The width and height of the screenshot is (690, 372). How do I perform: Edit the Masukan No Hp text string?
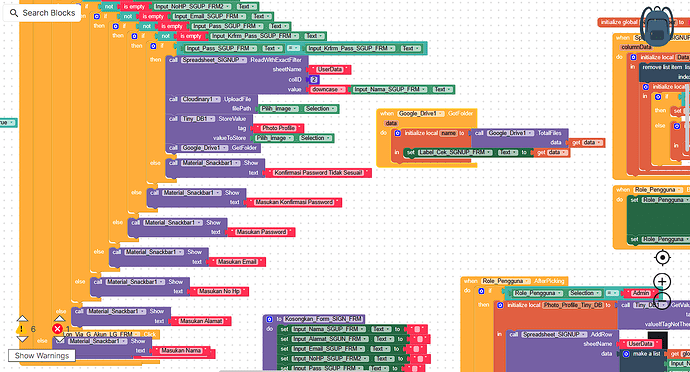point(219,291)
